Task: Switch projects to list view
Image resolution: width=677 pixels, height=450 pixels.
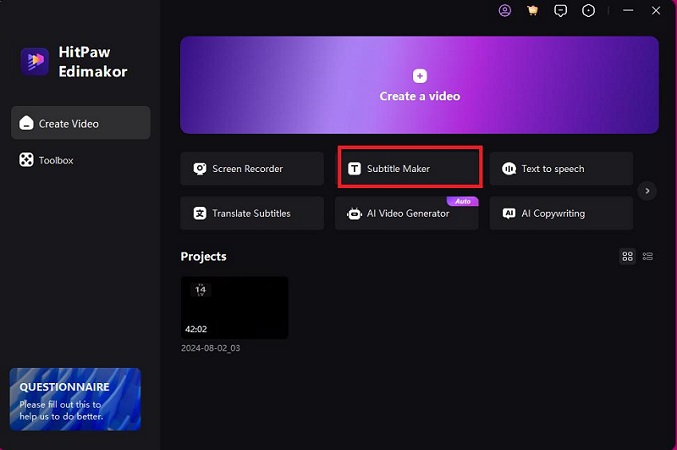Action: pos(648,257)
